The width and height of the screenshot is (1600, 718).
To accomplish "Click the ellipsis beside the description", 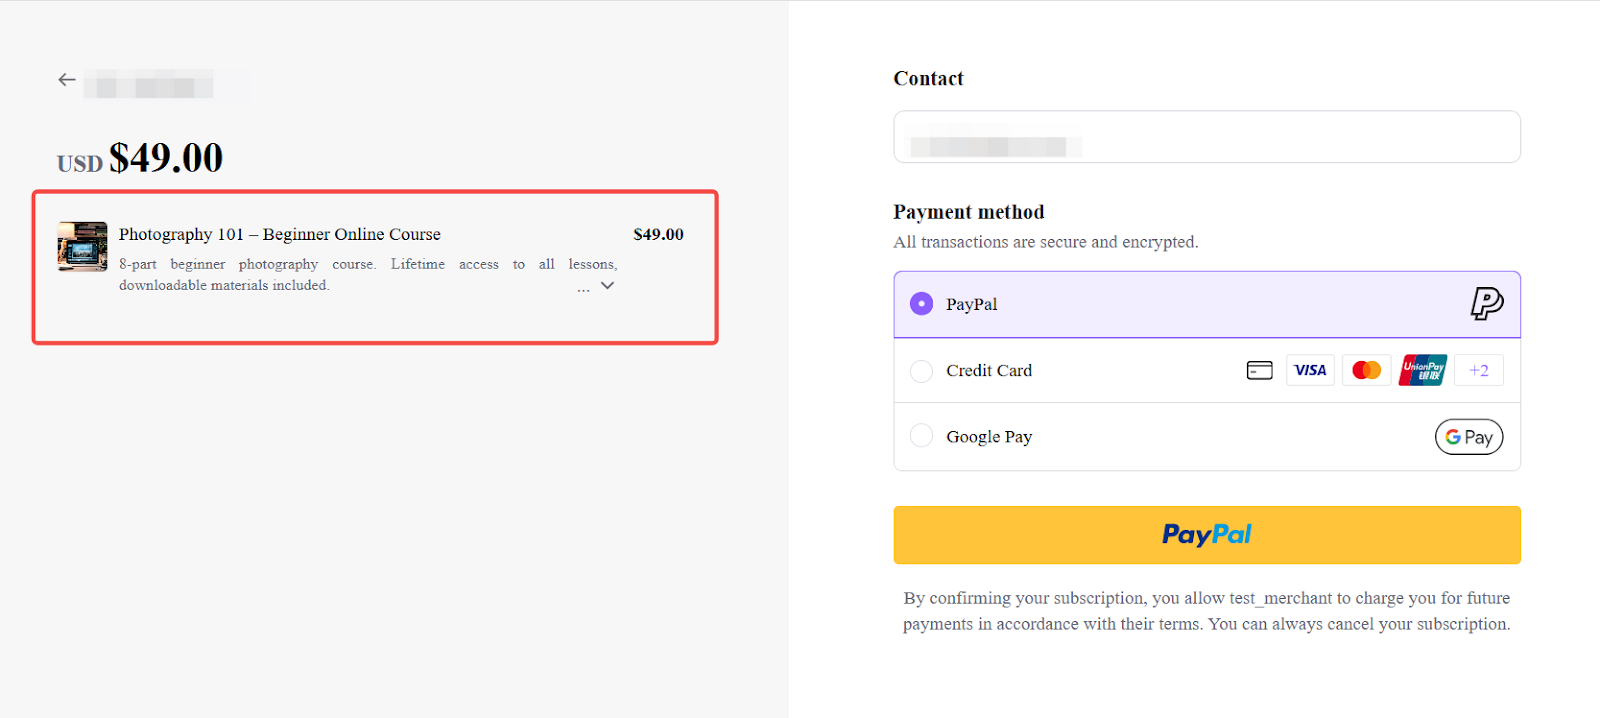I will point(583,289).
